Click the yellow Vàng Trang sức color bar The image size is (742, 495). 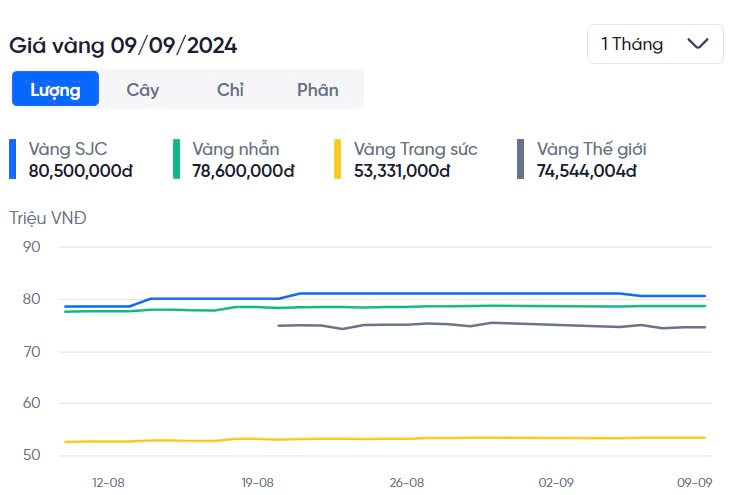(x=338, y=159)
